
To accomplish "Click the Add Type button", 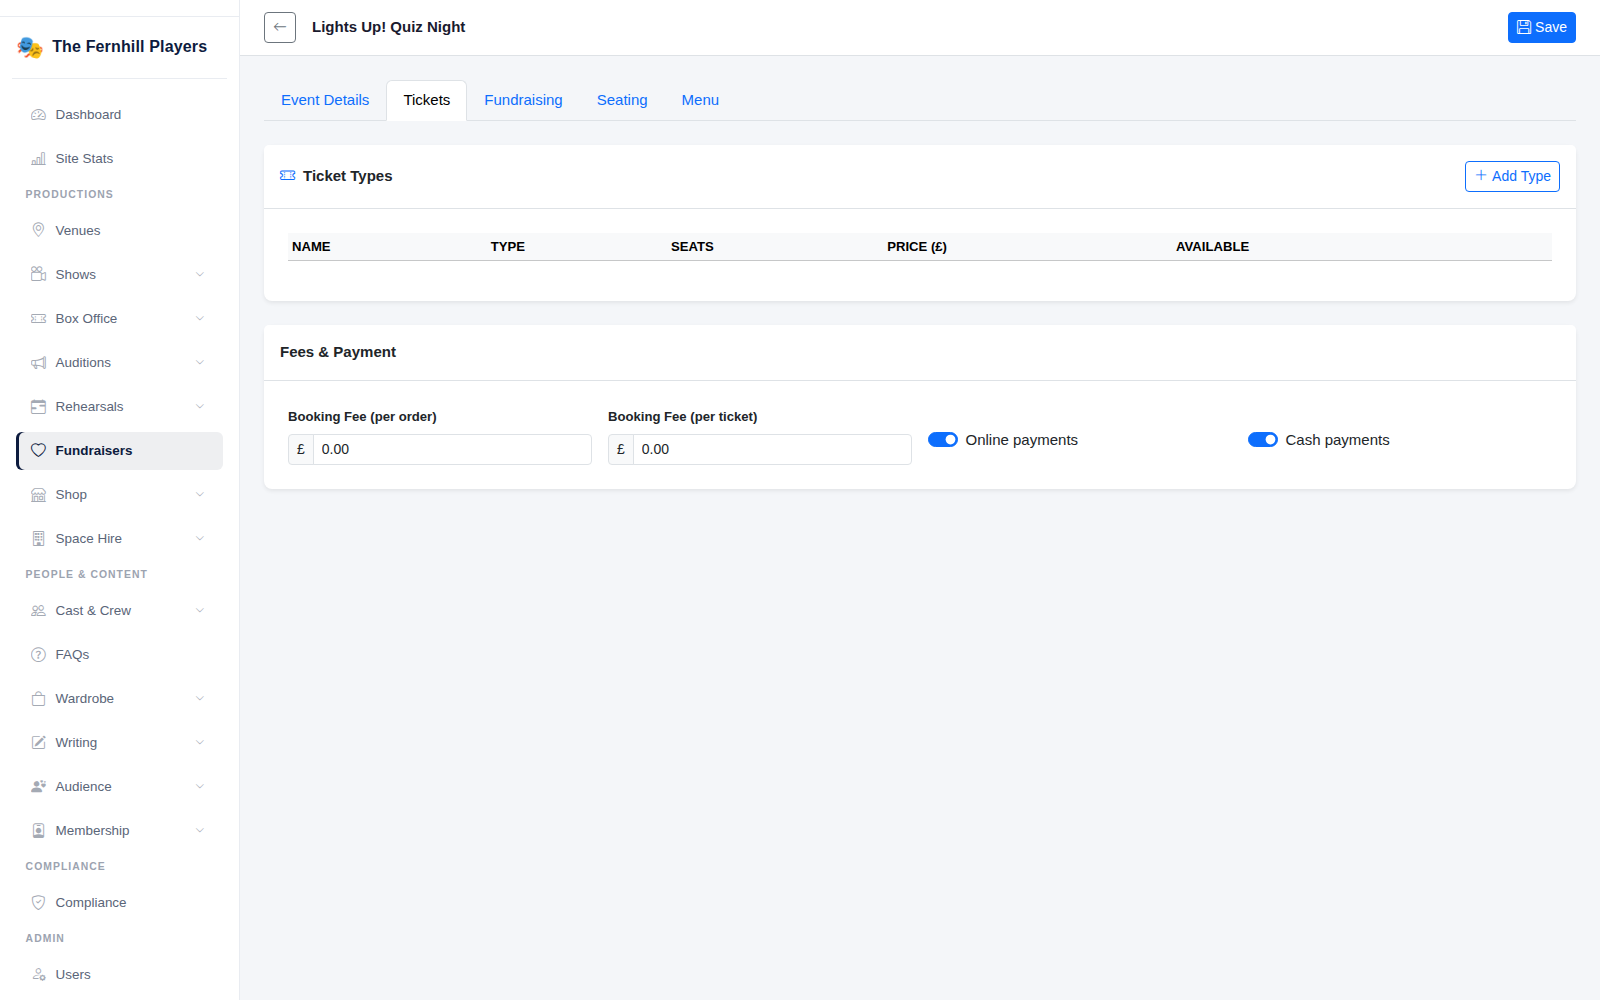I will [1512, 176].
